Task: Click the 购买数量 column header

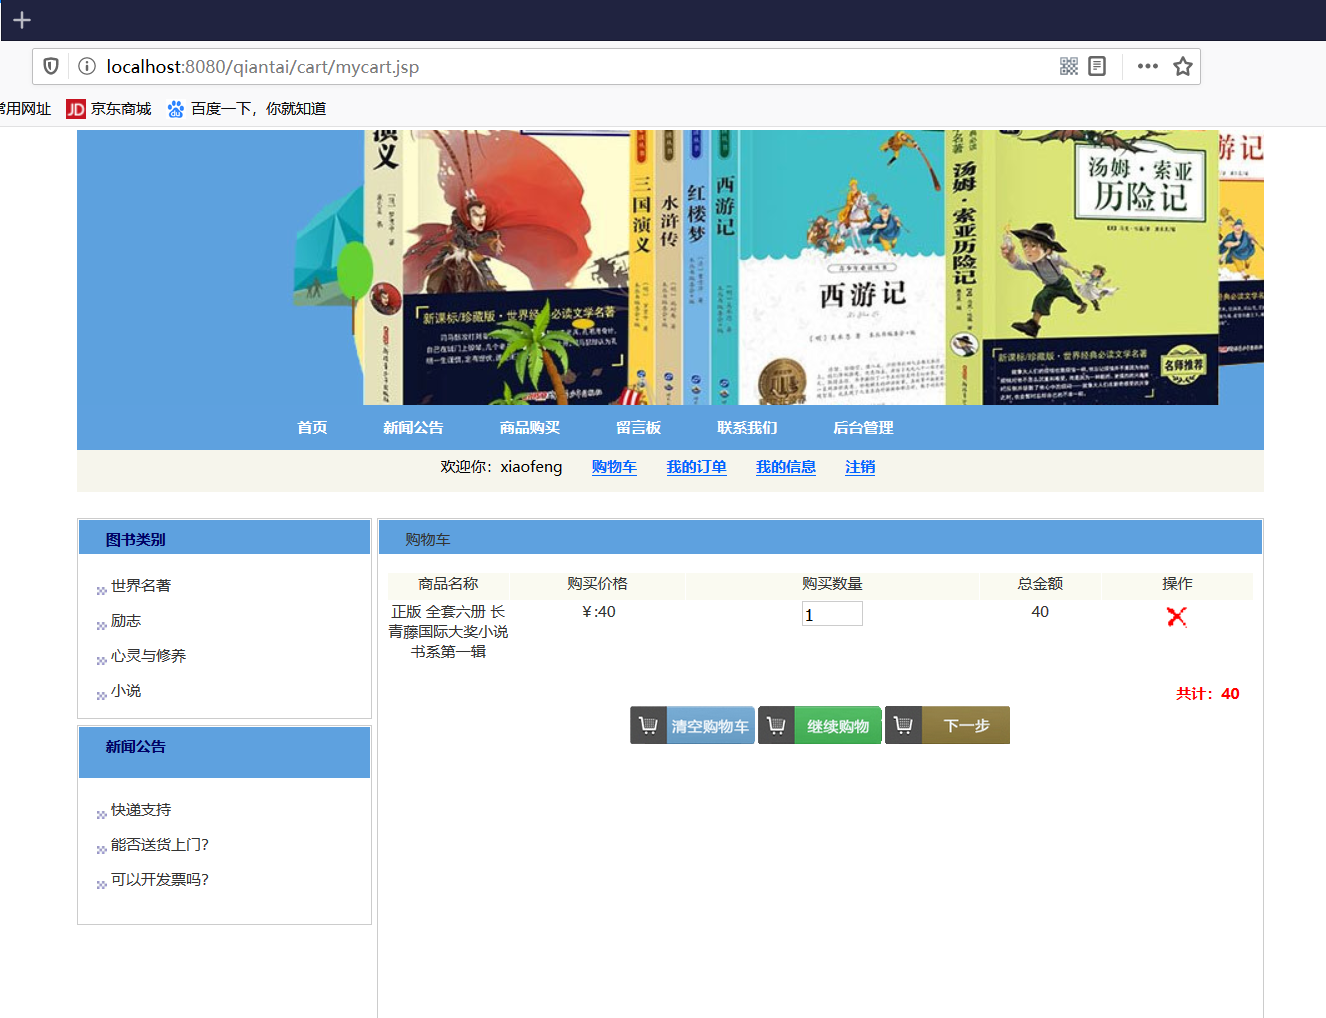Action: 832,584
